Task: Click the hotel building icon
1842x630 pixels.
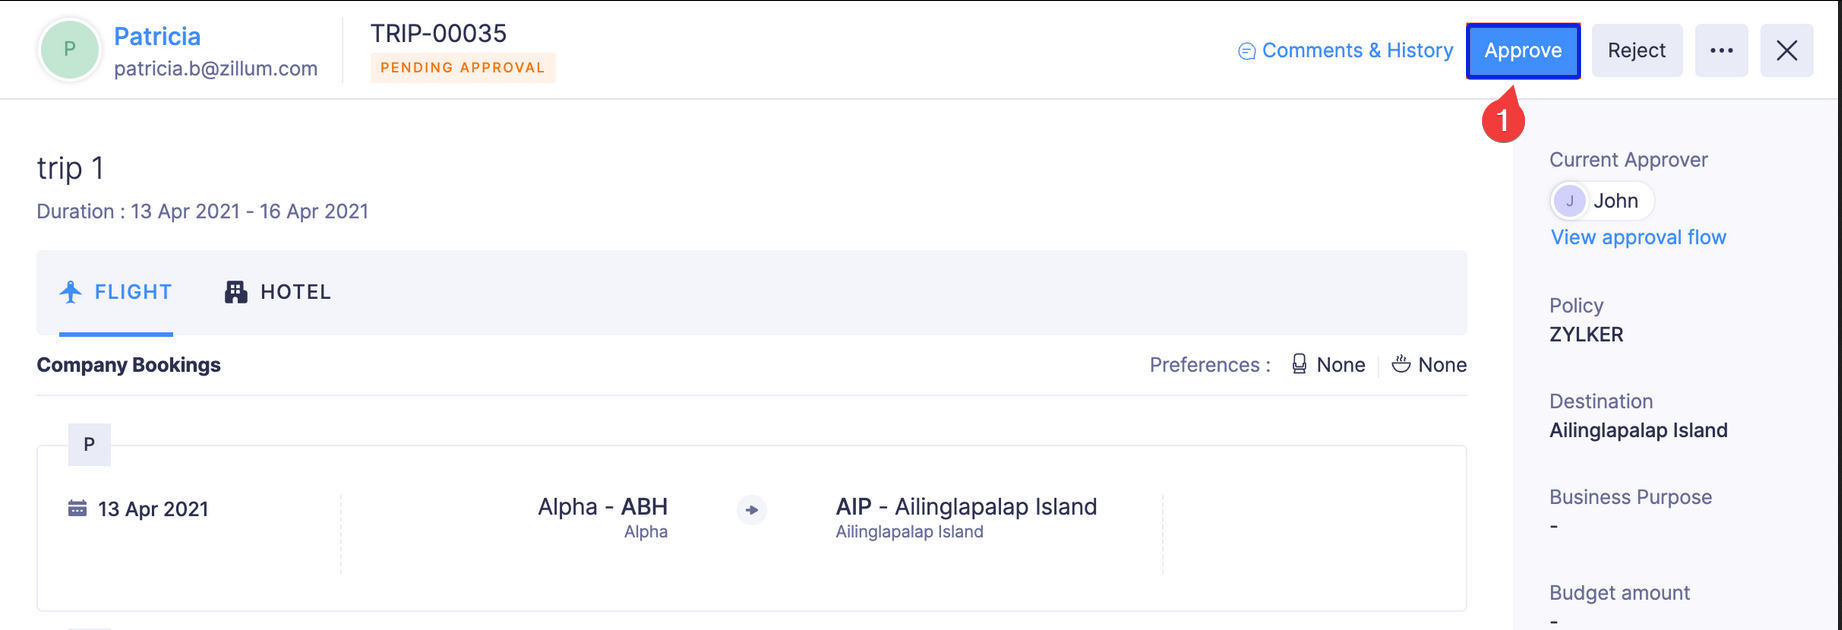Action: (236, 292)
